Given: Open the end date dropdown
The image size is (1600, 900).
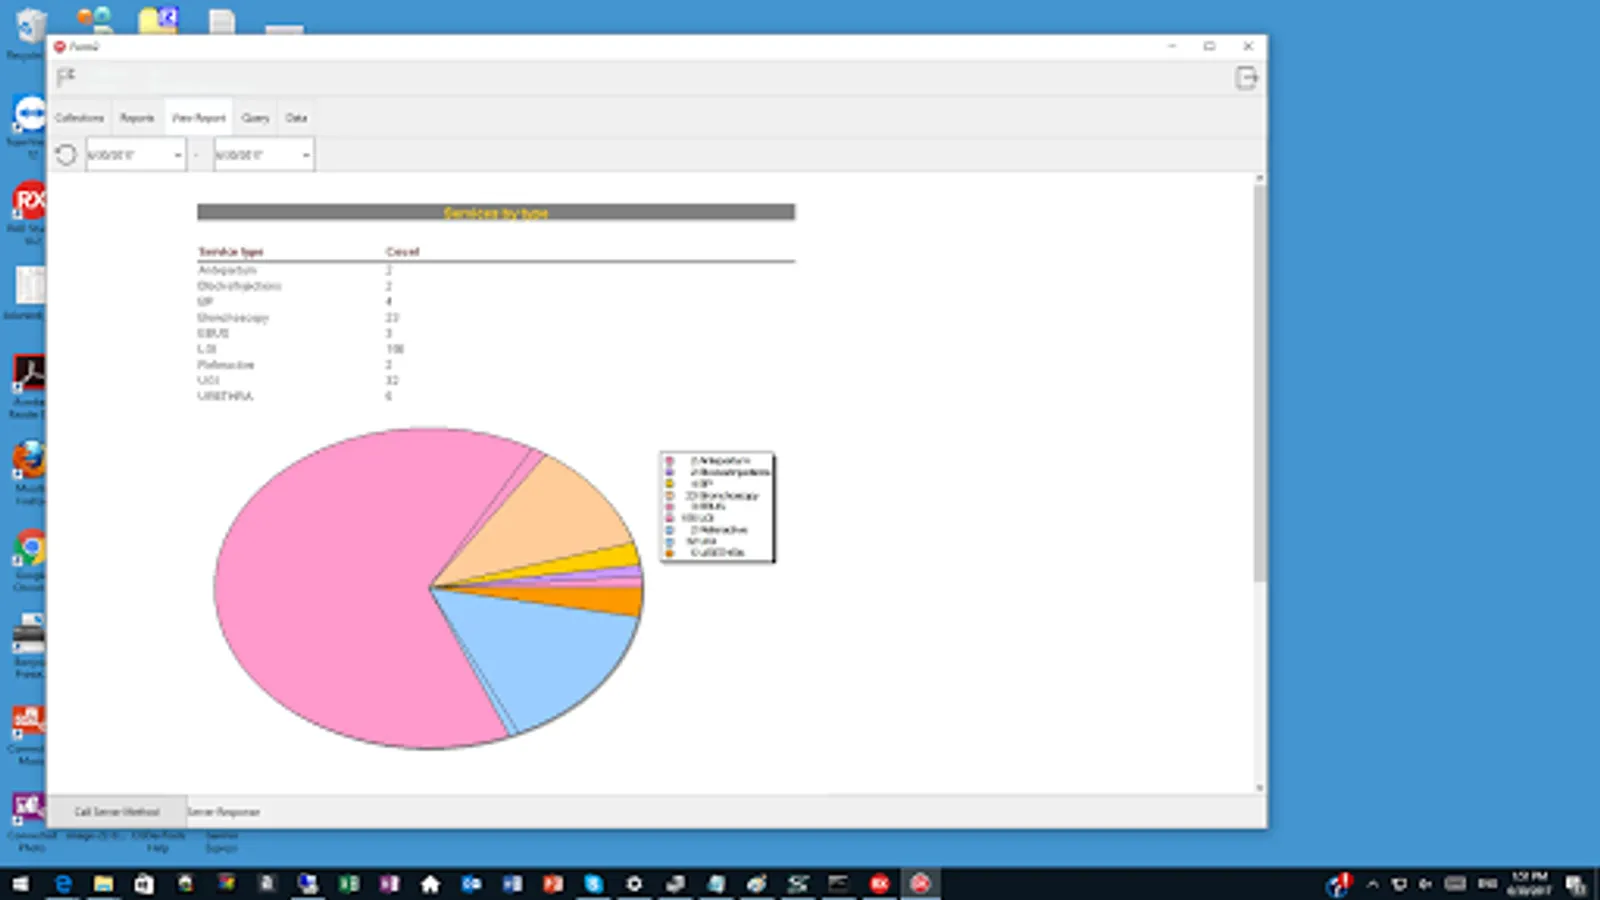Looking at the screenshot, I should (305, 154).
